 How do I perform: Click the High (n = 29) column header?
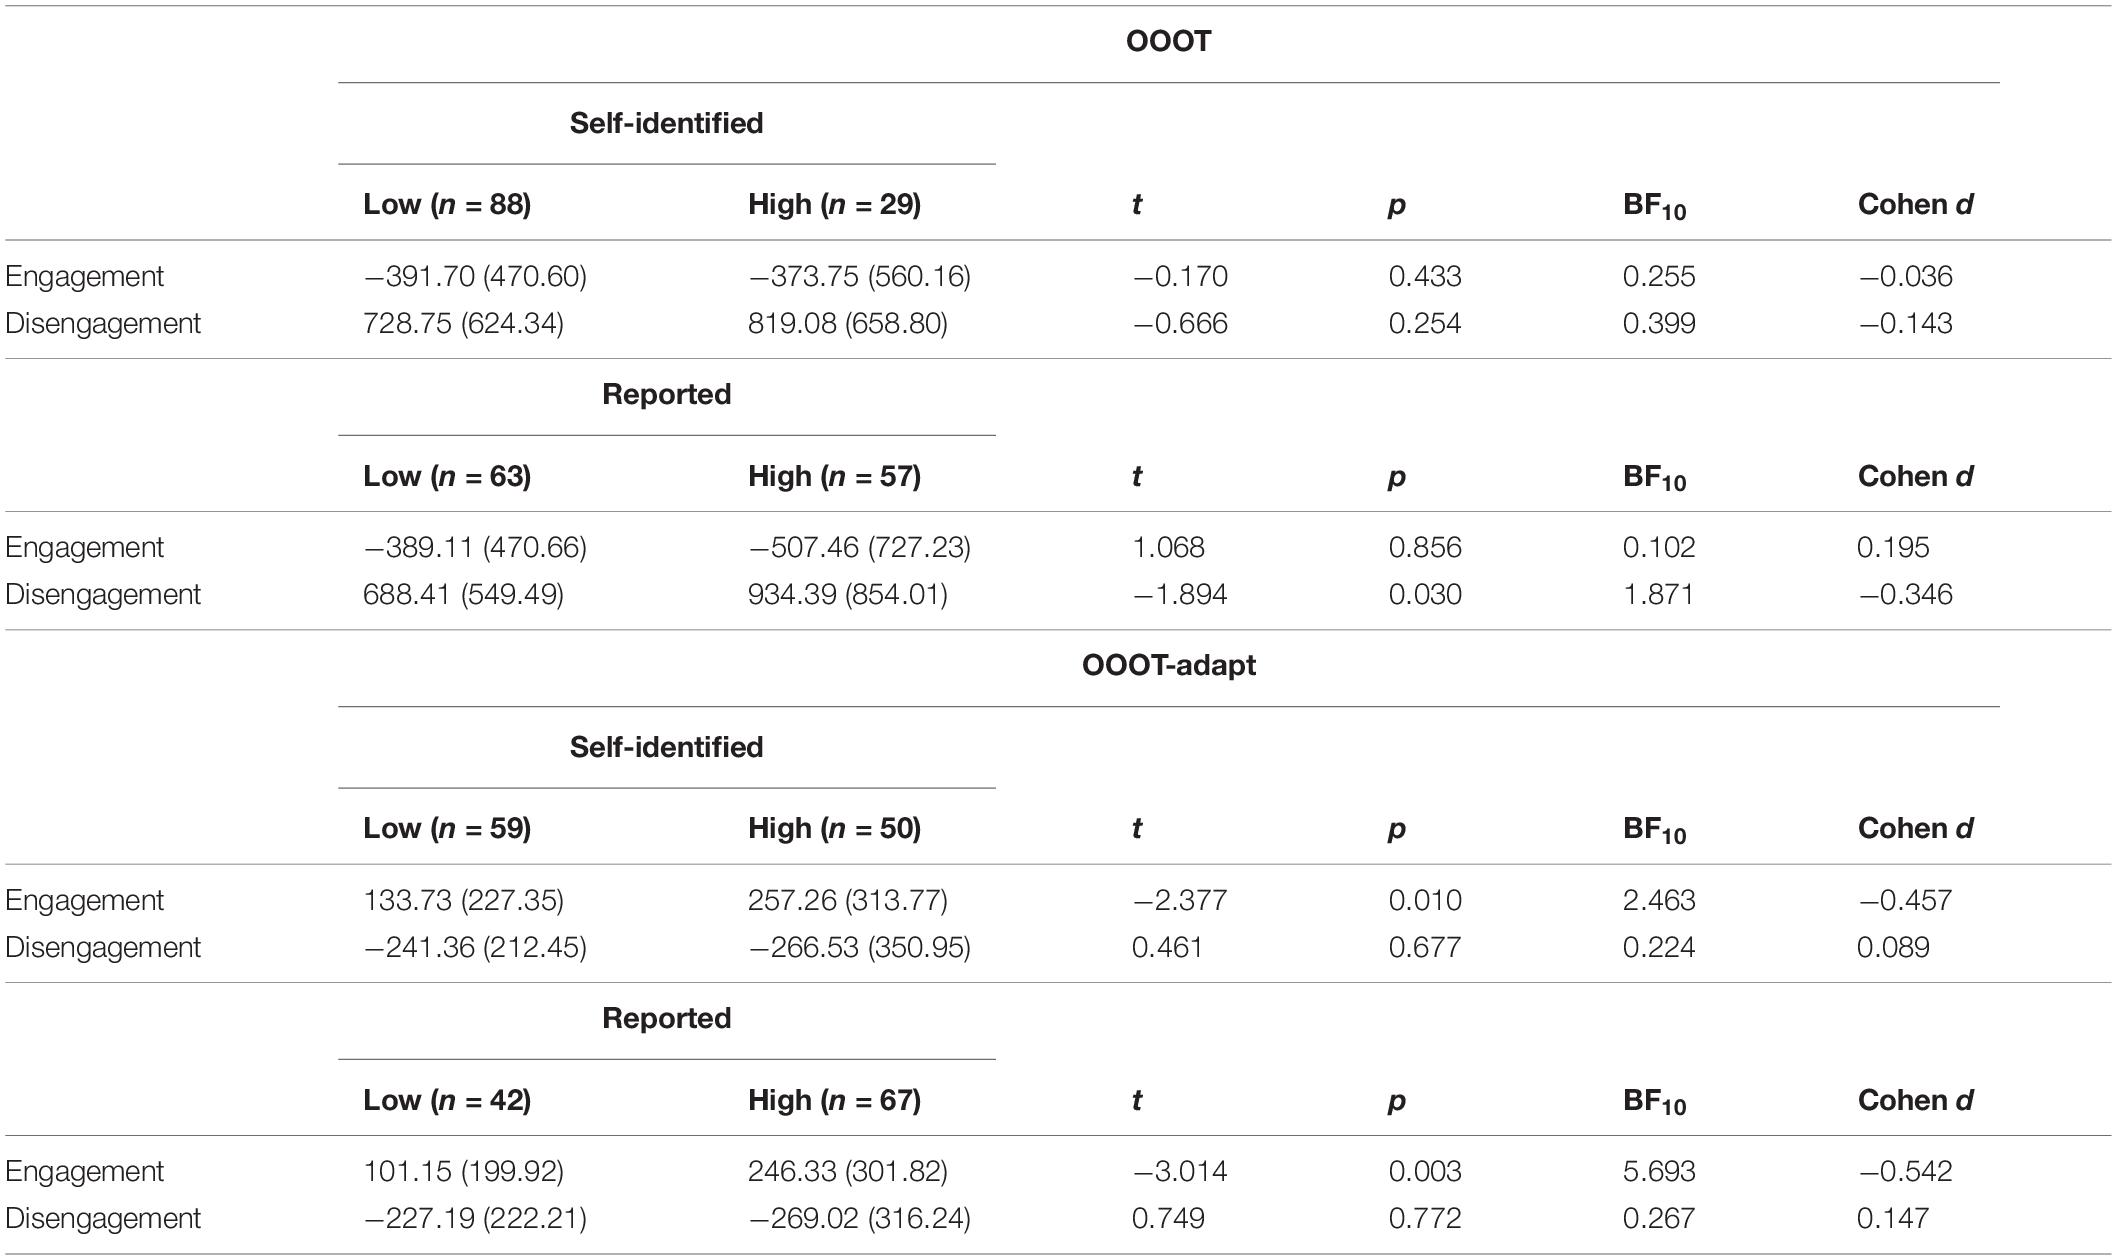pyautogui.click(x=834, y=204)
